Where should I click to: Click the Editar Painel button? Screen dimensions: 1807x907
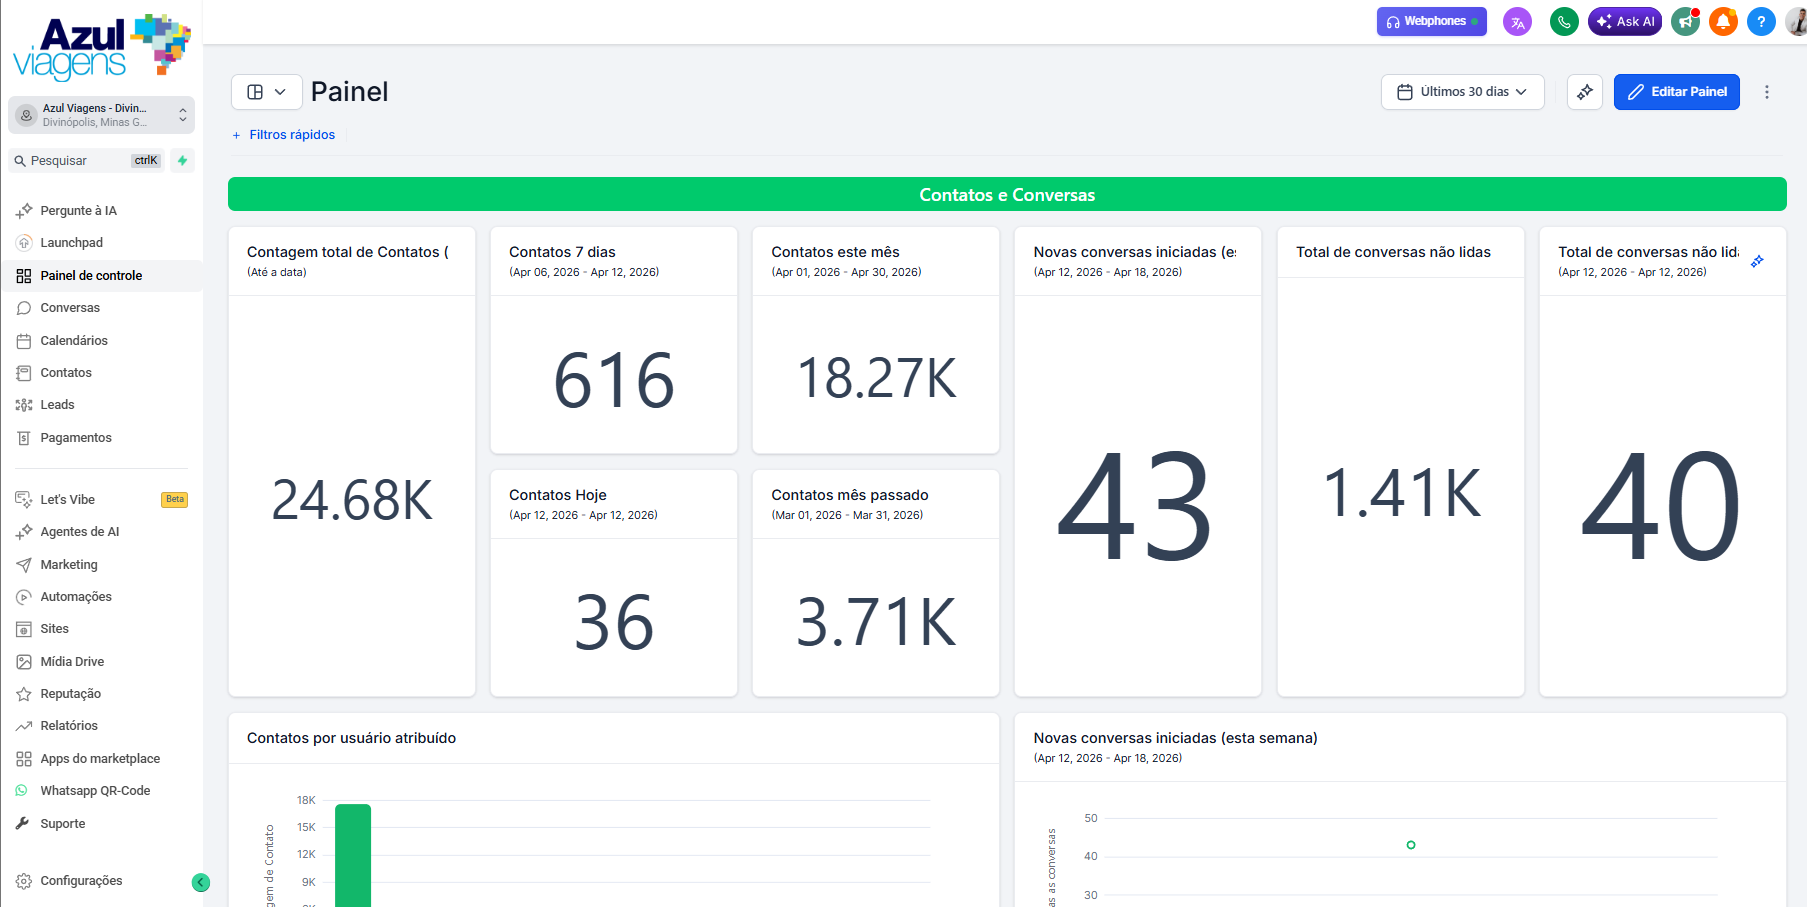click(1676, 92)
